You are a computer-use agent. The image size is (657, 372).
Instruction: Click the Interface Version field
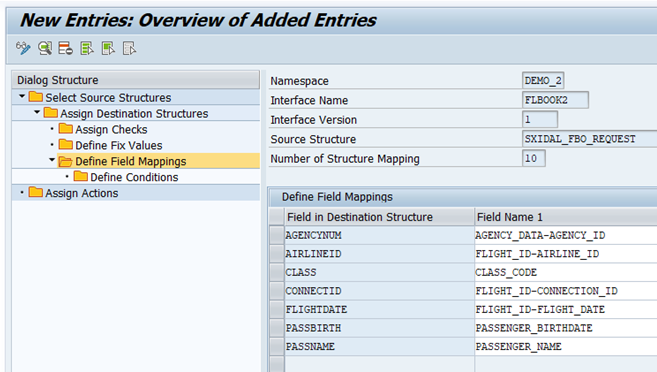point(540,119)
